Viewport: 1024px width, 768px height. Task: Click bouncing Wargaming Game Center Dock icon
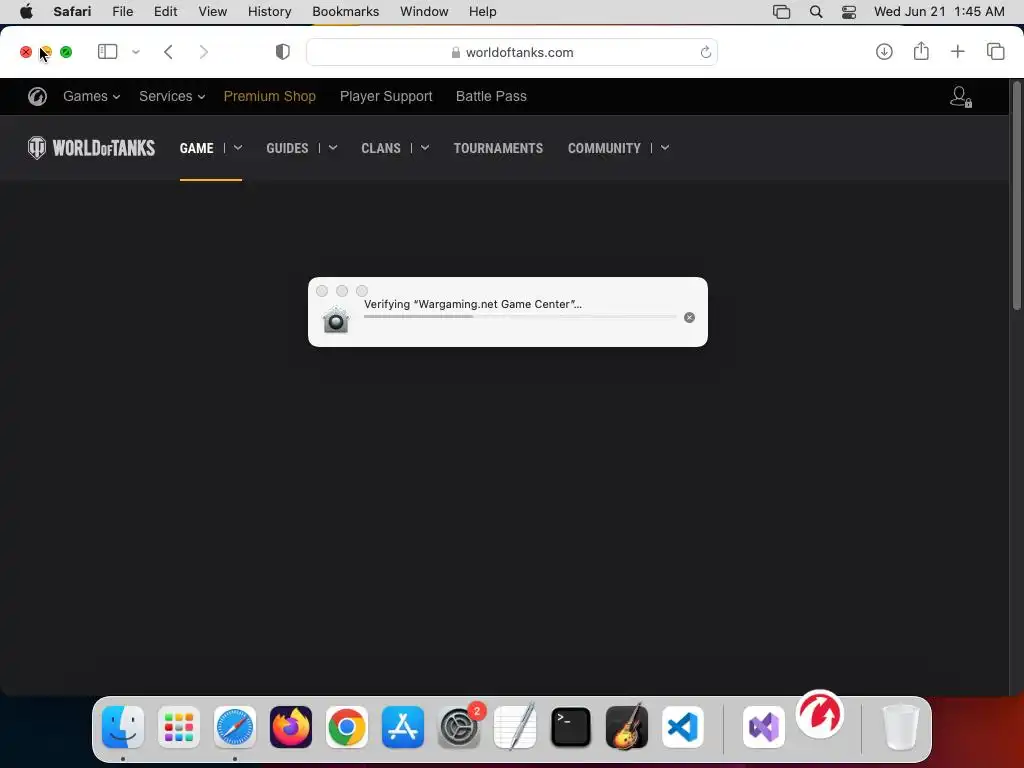820,714
